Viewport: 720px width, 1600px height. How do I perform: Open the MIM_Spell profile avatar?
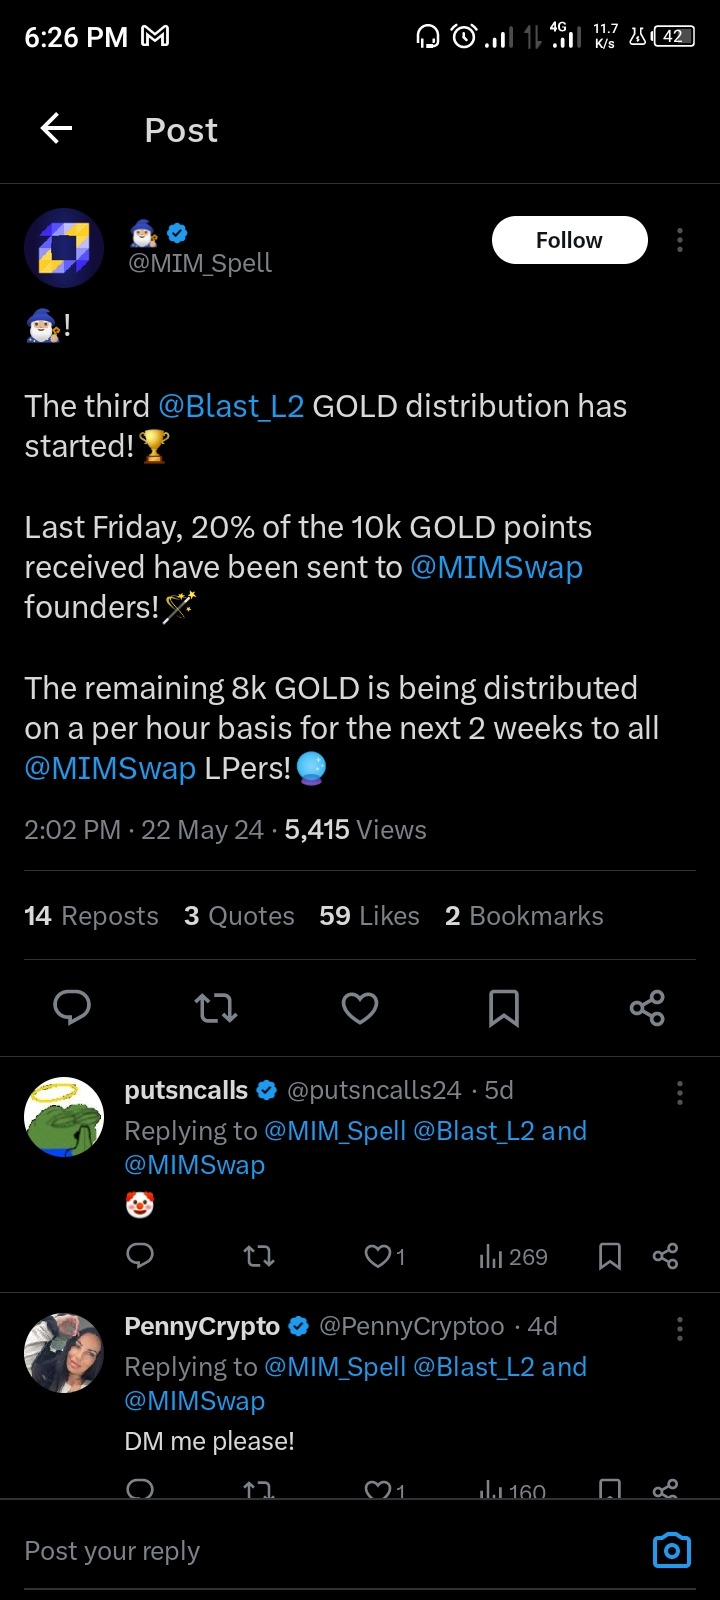[x=64, y=248]
